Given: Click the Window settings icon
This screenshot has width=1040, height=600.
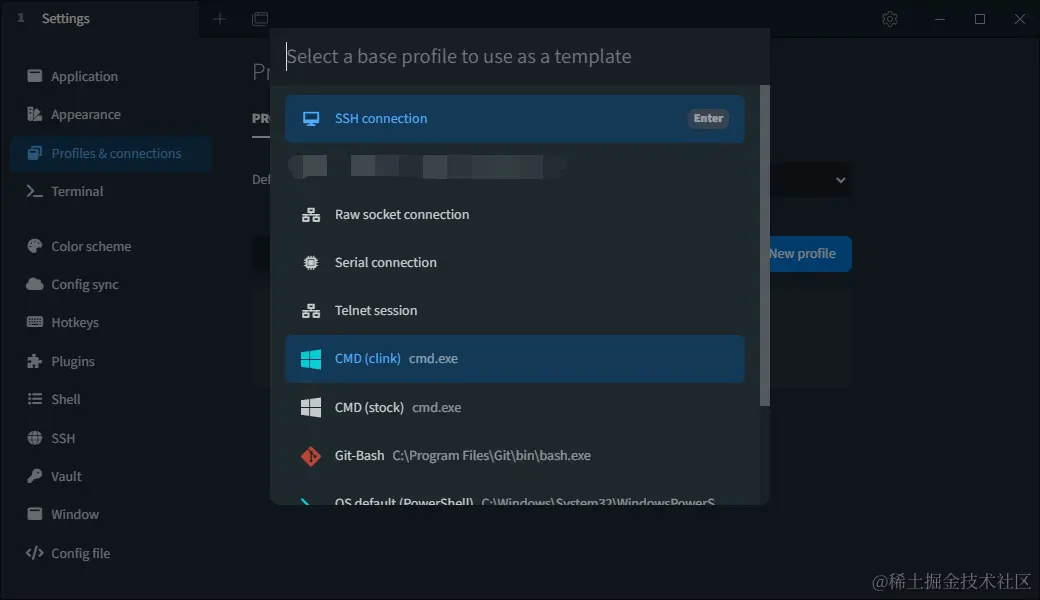Looking at the screenshot, I should (34, 514).
